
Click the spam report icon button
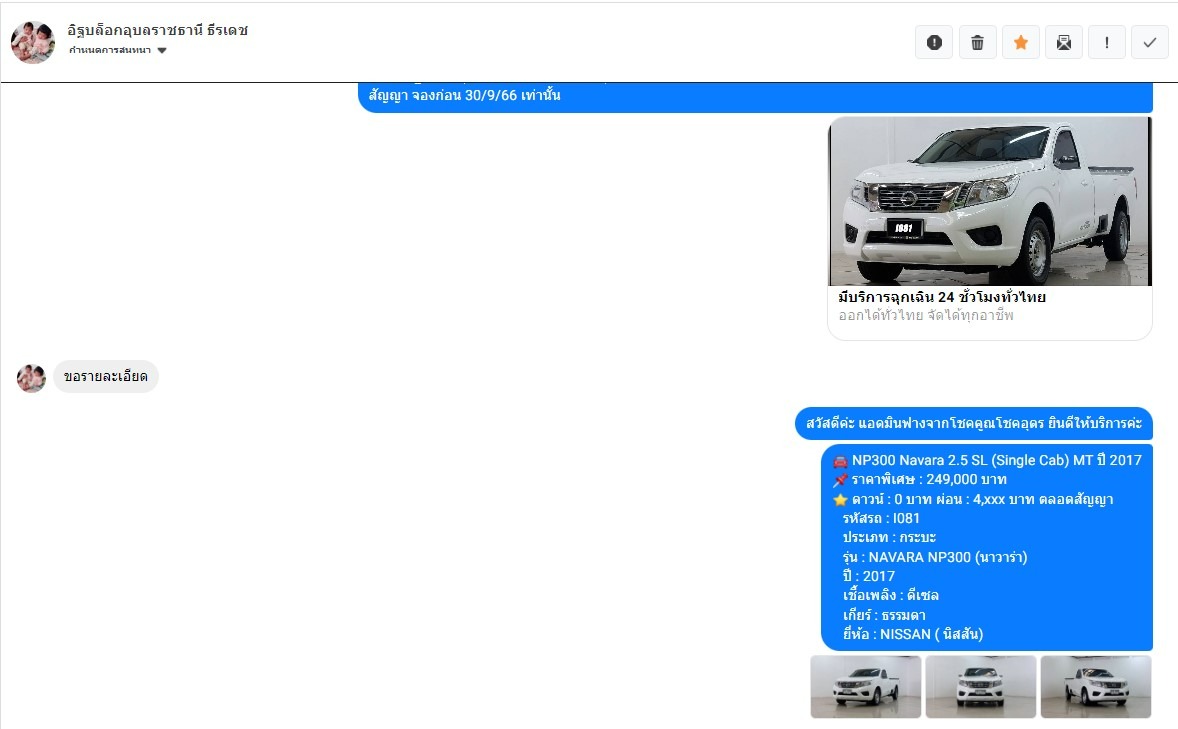934,42
